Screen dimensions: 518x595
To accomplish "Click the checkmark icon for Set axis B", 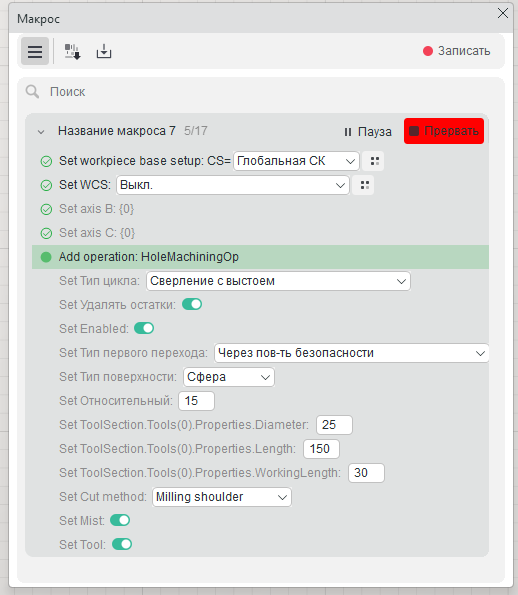I will 46,209.
